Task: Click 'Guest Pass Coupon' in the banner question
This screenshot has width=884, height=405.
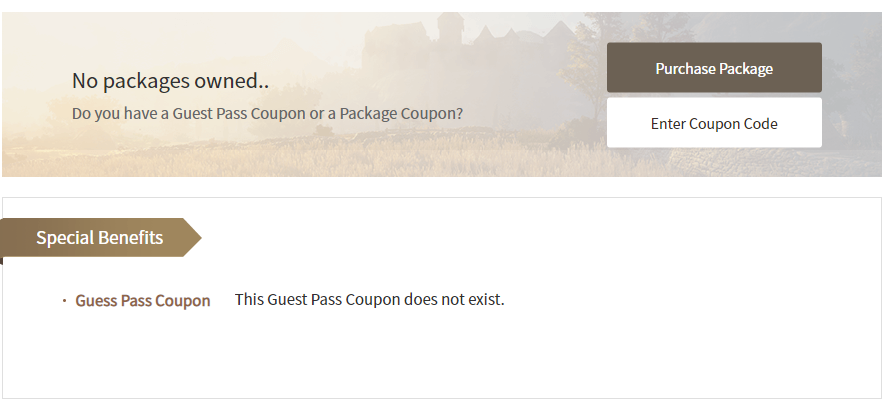Action: (x=239, y=113)
